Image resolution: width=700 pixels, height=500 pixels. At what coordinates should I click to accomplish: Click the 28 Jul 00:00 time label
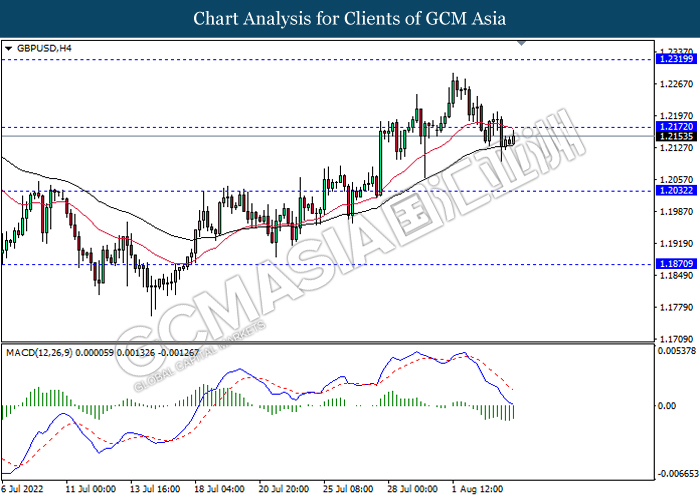point(412,489)
